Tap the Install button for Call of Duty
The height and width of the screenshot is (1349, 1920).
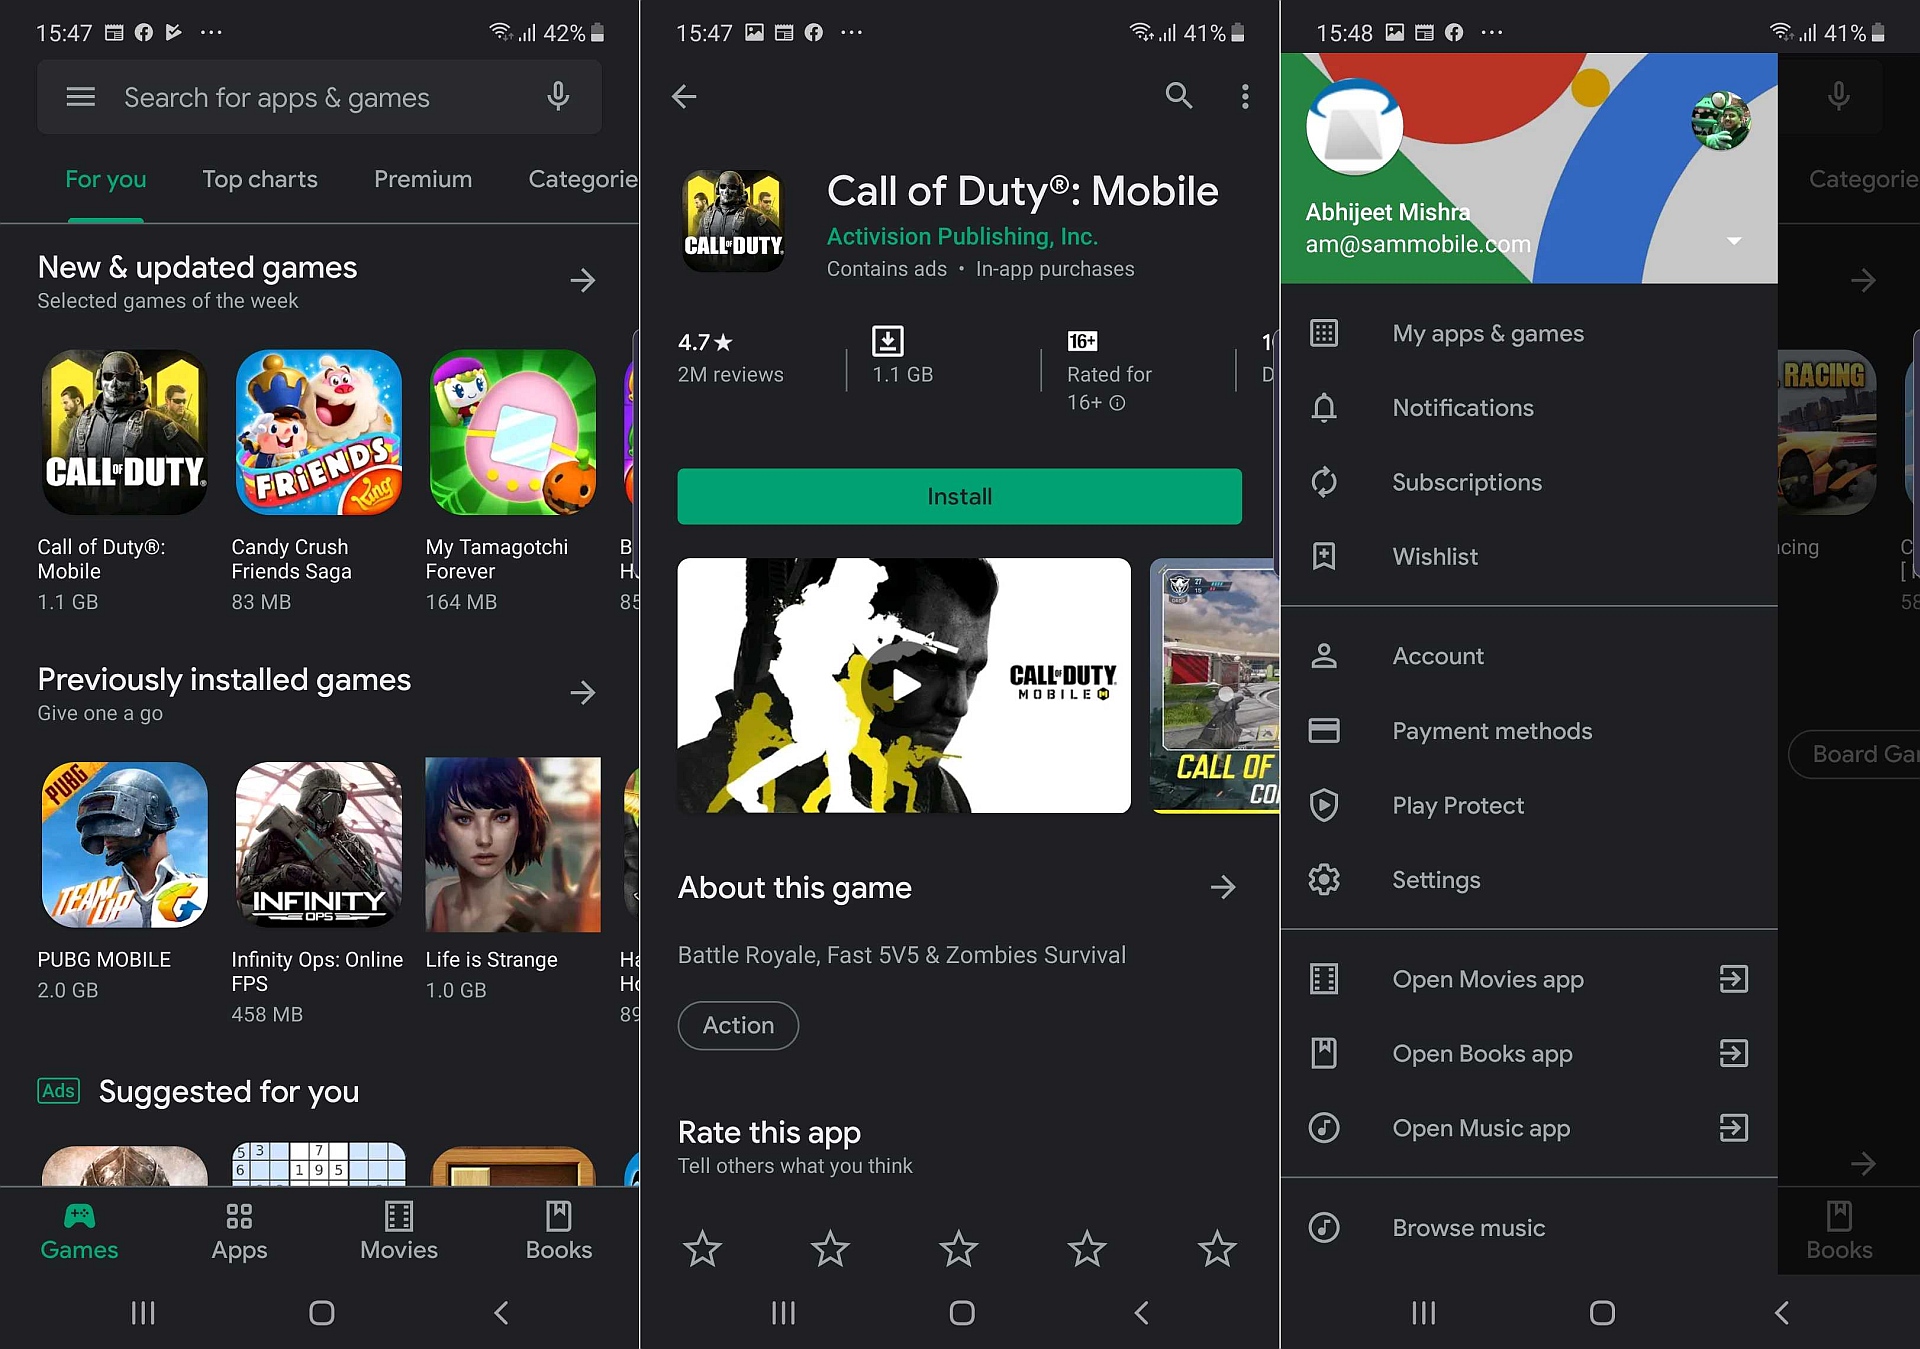[x=958, y=495]
